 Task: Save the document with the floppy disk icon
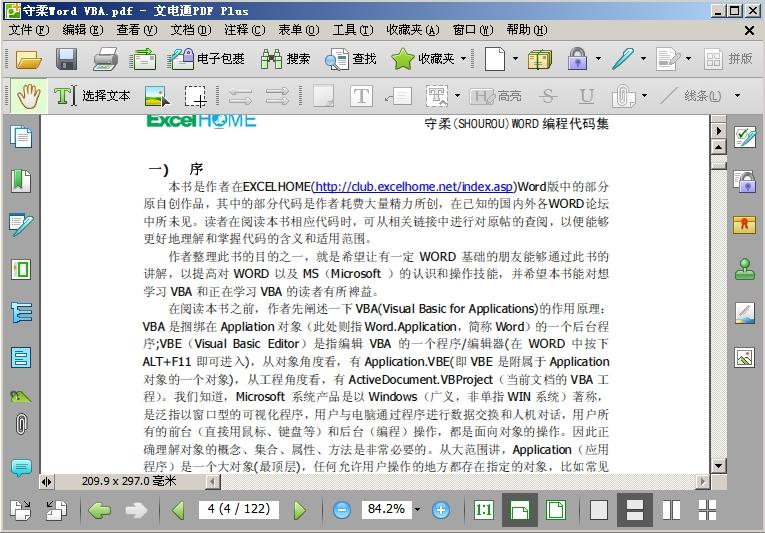[66, 59]
